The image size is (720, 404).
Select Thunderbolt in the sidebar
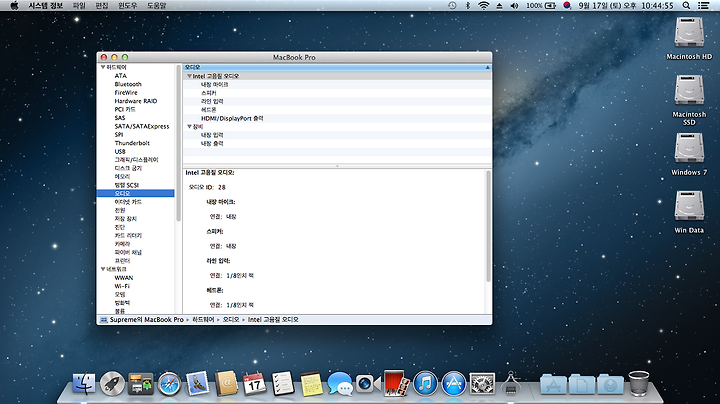[x=132, y=143]
